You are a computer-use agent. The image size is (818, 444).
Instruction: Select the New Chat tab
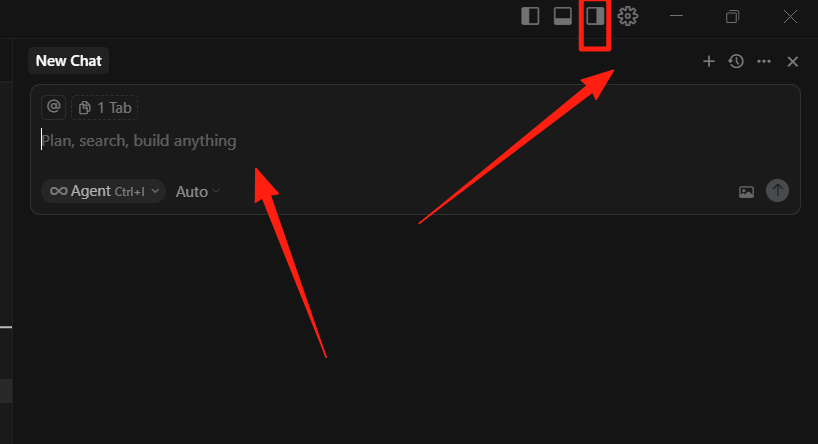pyautogui.click(x=68, y=61)
